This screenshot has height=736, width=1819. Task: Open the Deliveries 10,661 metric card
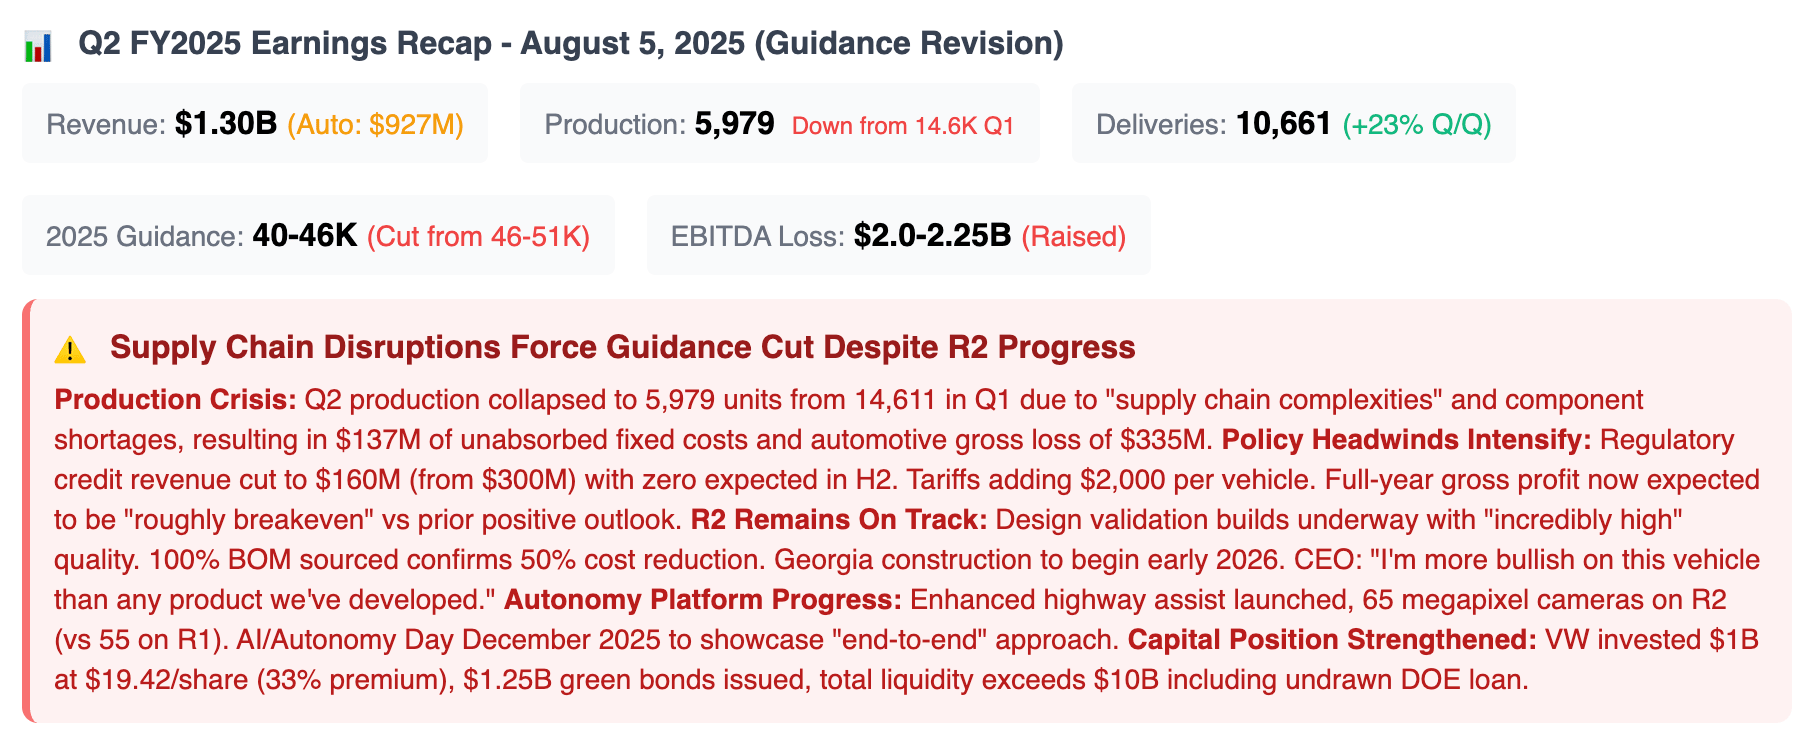click(x=1294, y=123)
